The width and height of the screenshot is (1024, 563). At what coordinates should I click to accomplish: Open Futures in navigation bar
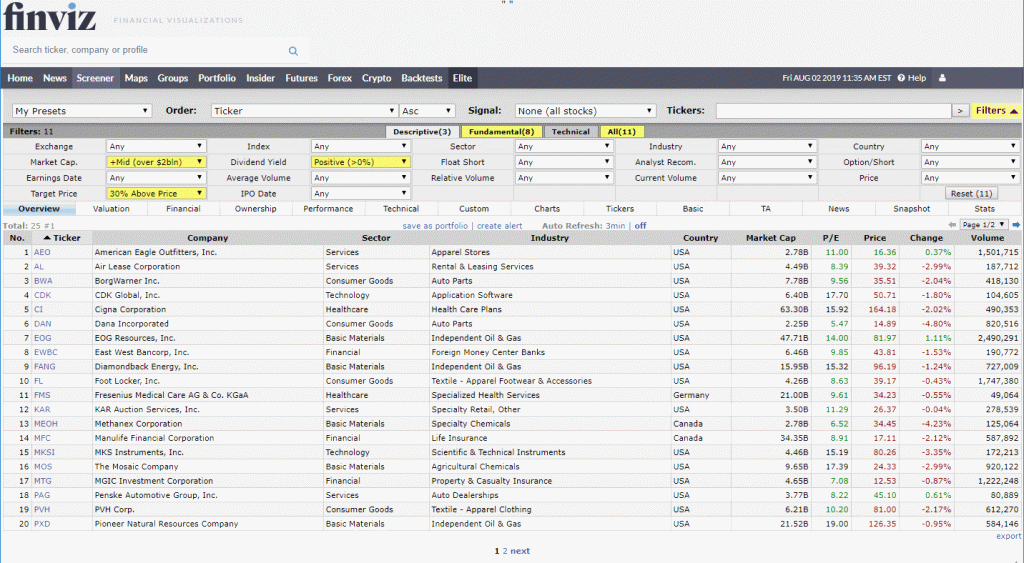pyautogui.click(x=301, y=78)
